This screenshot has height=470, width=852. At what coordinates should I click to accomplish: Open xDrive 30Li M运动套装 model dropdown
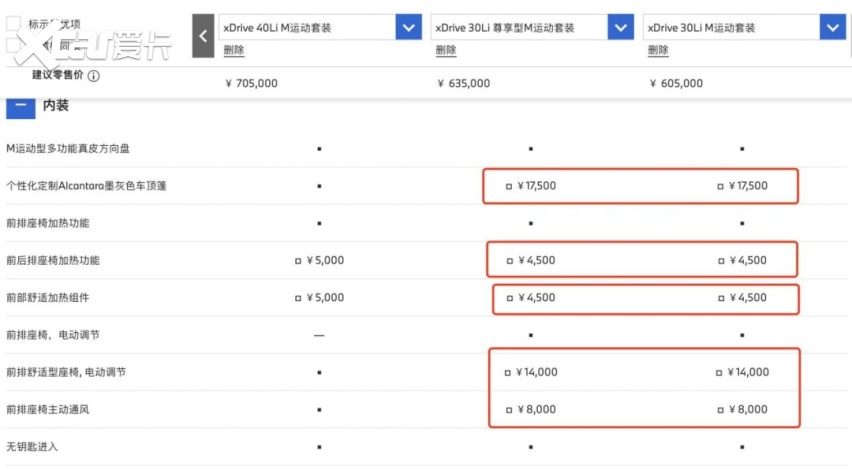(832, 27)
